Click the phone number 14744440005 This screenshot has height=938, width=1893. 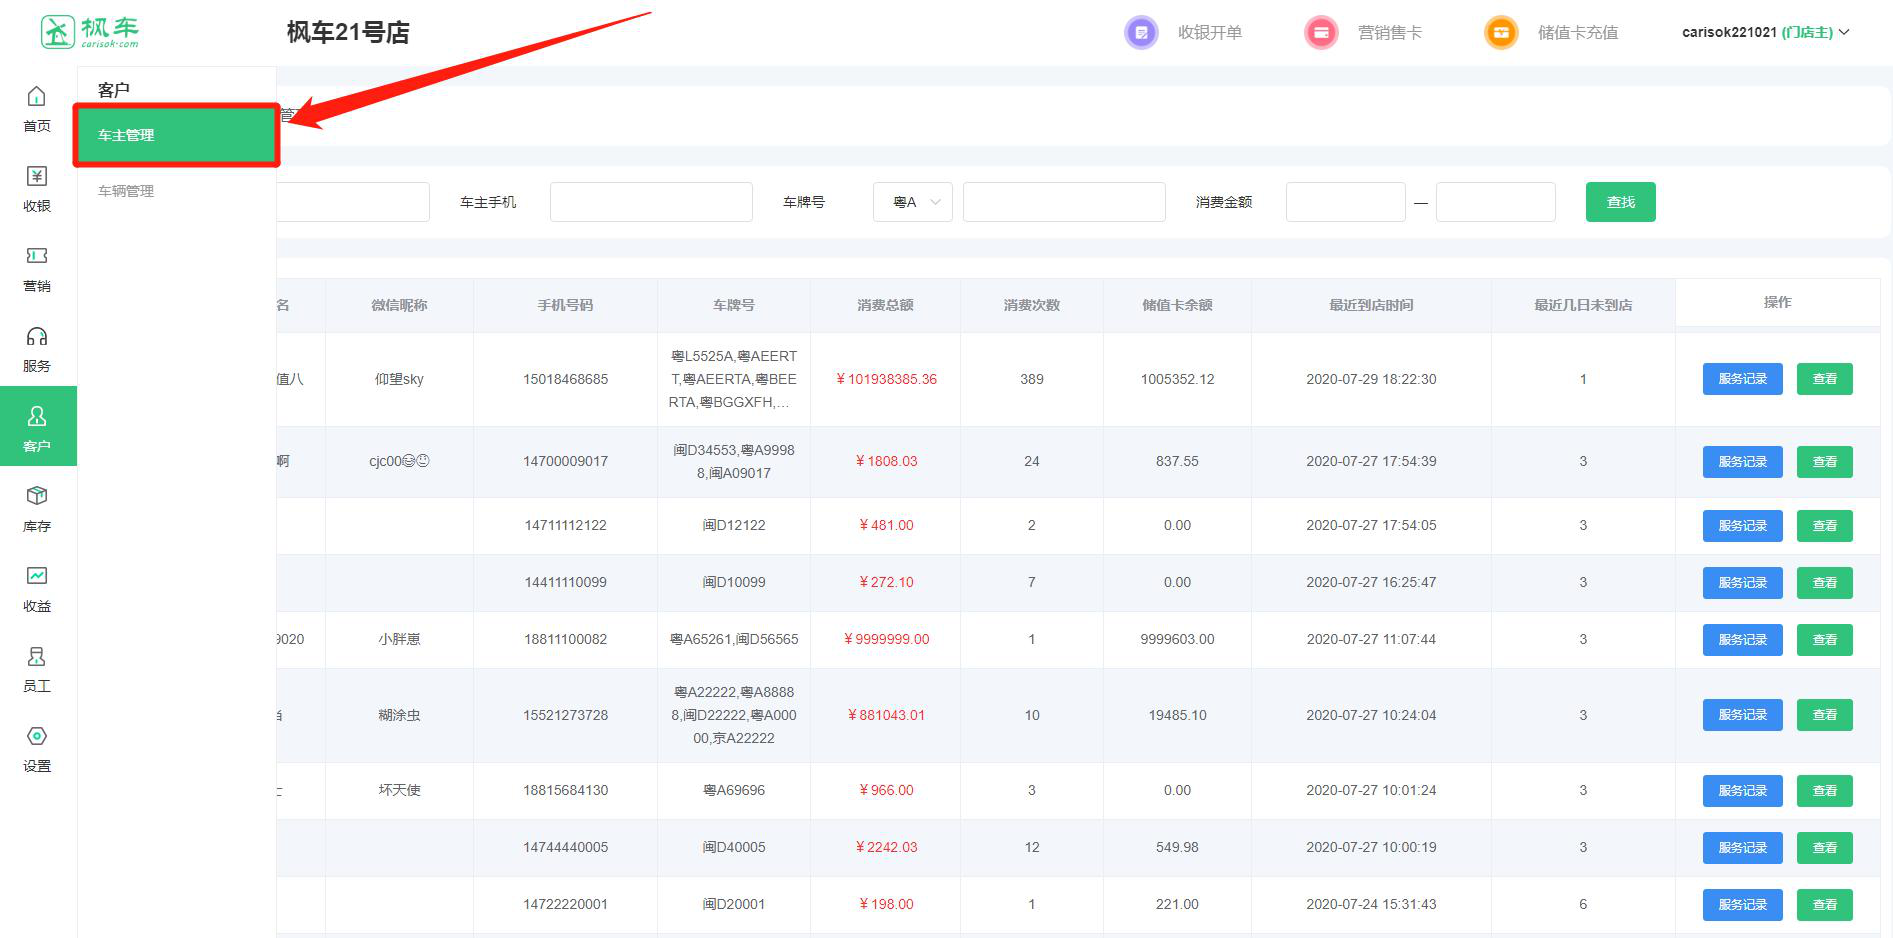point(565,847)
